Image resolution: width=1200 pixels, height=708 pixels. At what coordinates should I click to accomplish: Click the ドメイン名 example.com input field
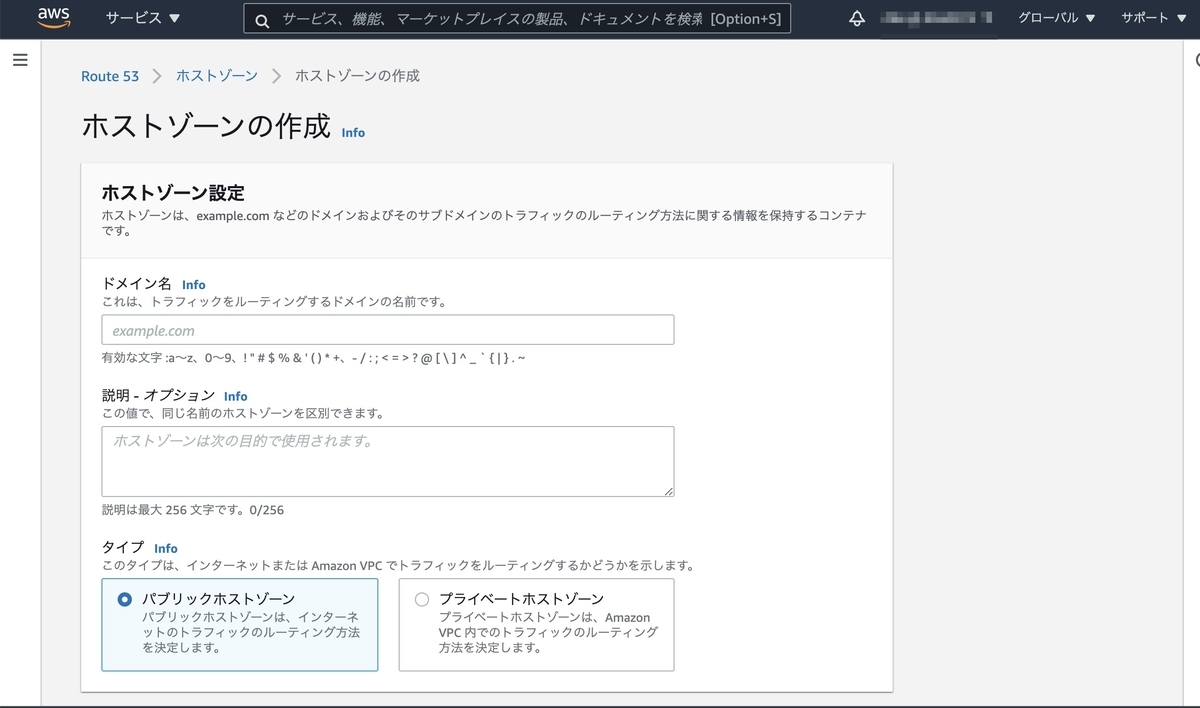click(388, 330)
